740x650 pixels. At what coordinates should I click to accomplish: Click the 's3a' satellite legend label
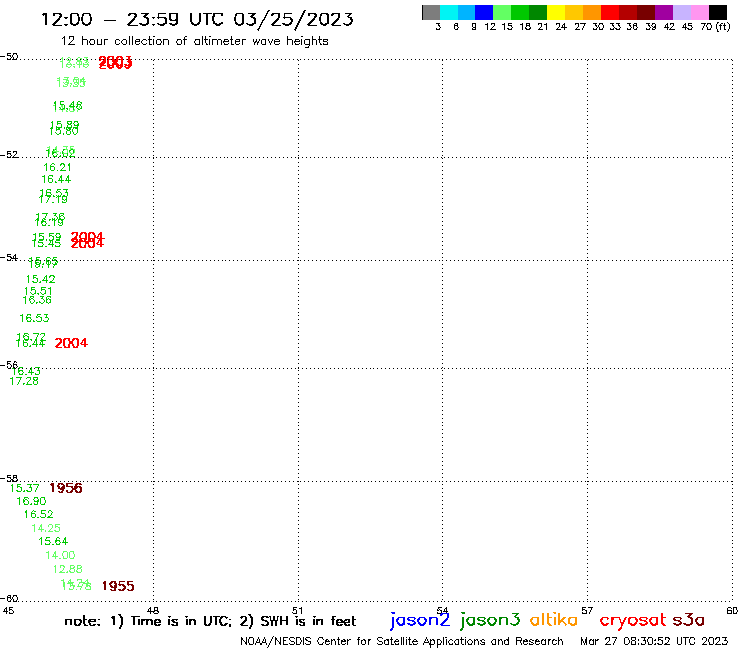pyautogui.click(x=688, y=620)
